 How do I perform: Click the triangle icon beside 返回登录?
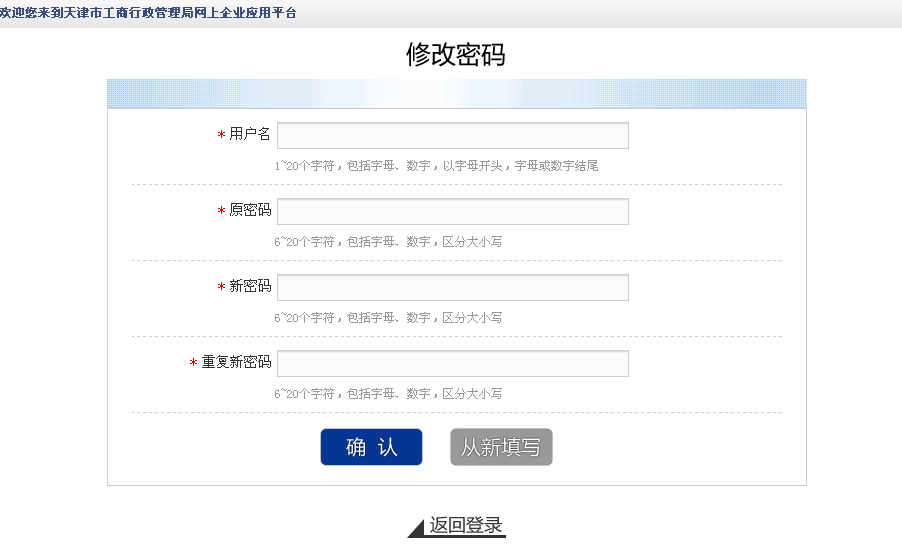[x=418, y=529]
